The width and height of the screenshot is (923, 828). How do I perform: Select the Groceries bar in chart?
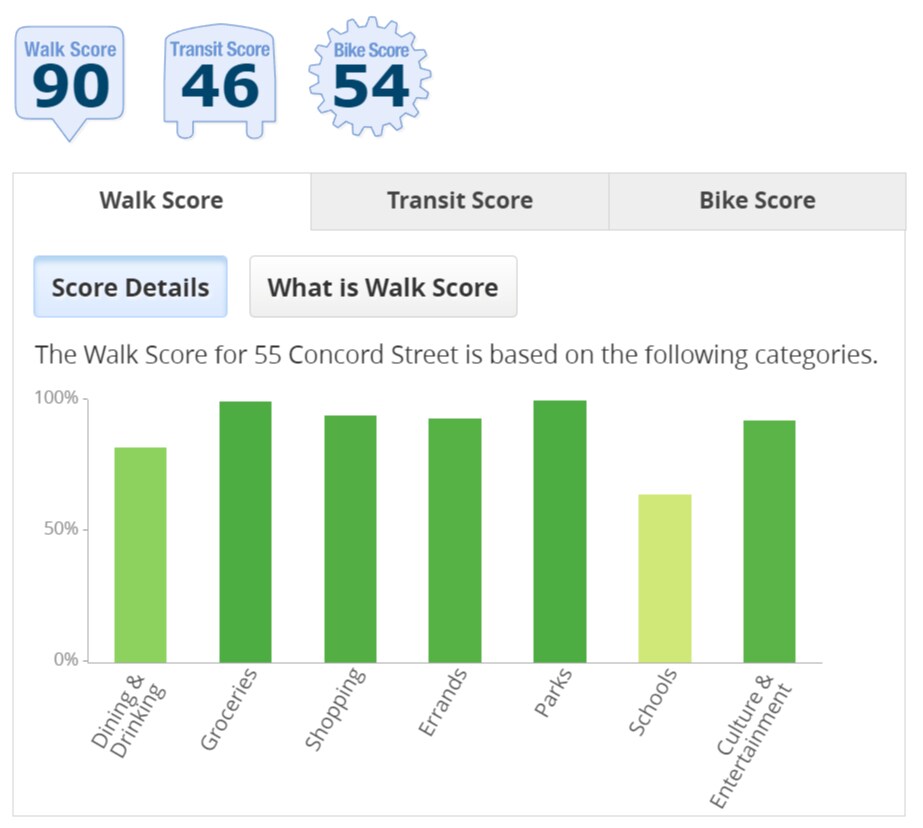[245, 532]
